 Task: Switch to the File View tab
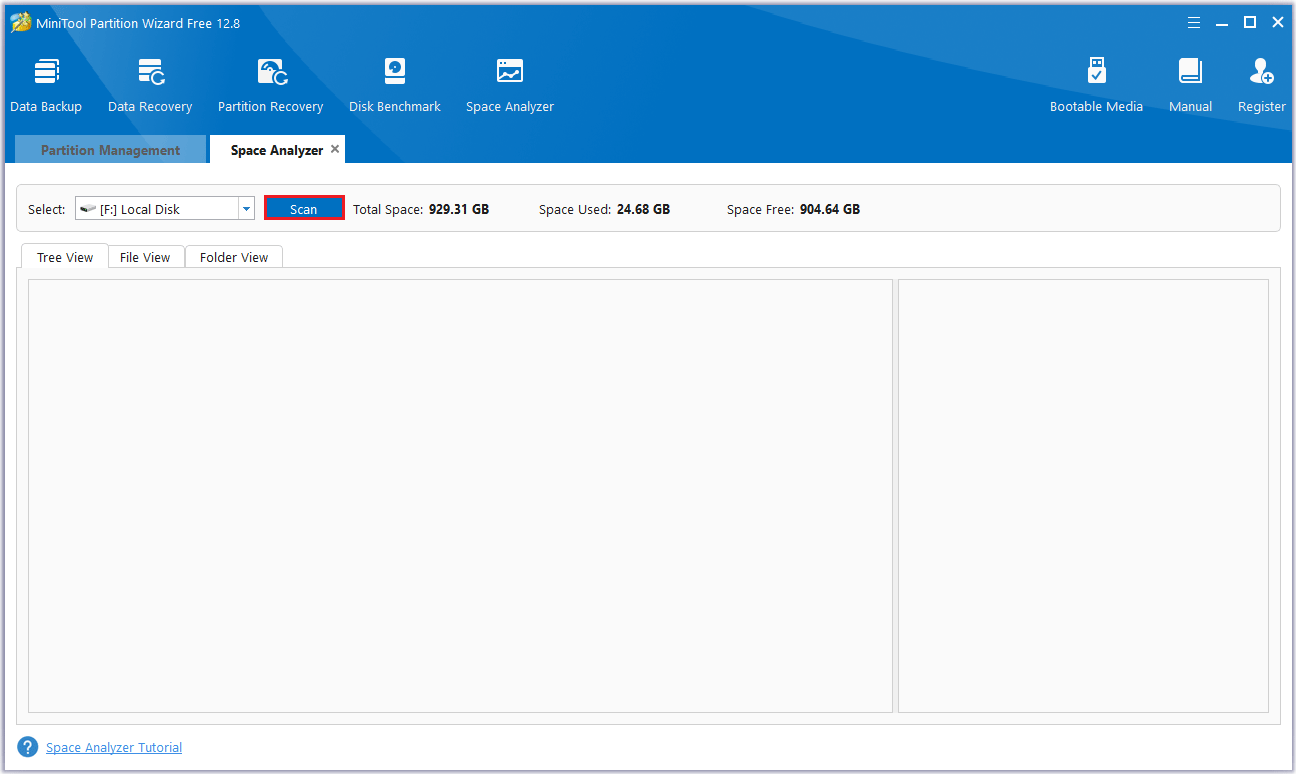click(145, 257)
